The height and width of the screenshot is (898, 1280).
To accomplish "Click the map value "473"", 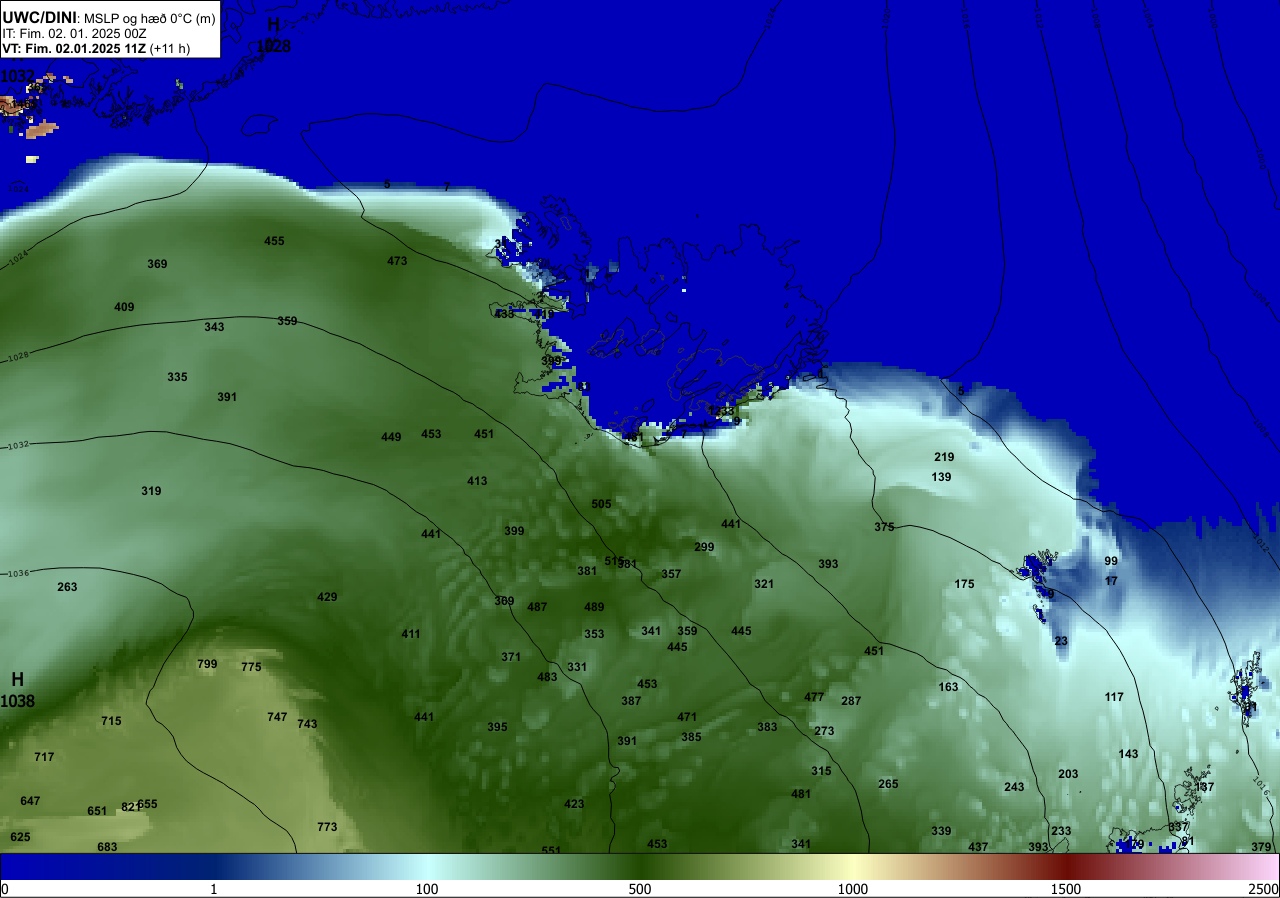I will (397, 261).
